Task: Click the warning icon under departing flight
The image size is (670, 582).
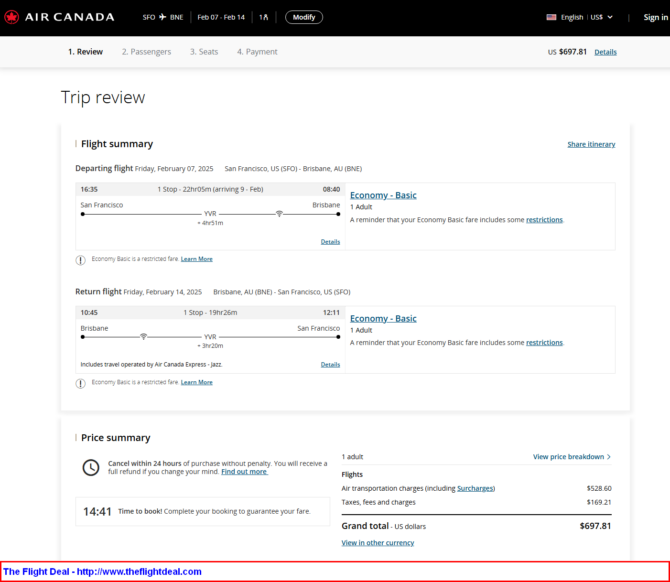Action: pyautogui.click(x=80, y=260)
